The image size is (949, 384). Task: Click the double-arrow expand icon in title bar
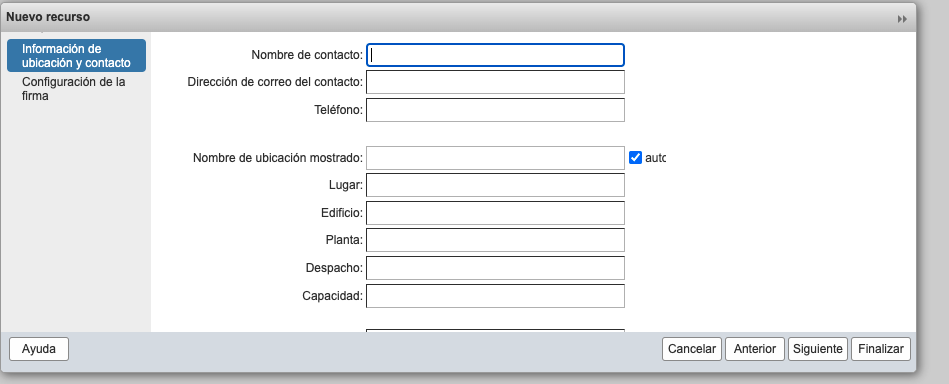[902, 19]
